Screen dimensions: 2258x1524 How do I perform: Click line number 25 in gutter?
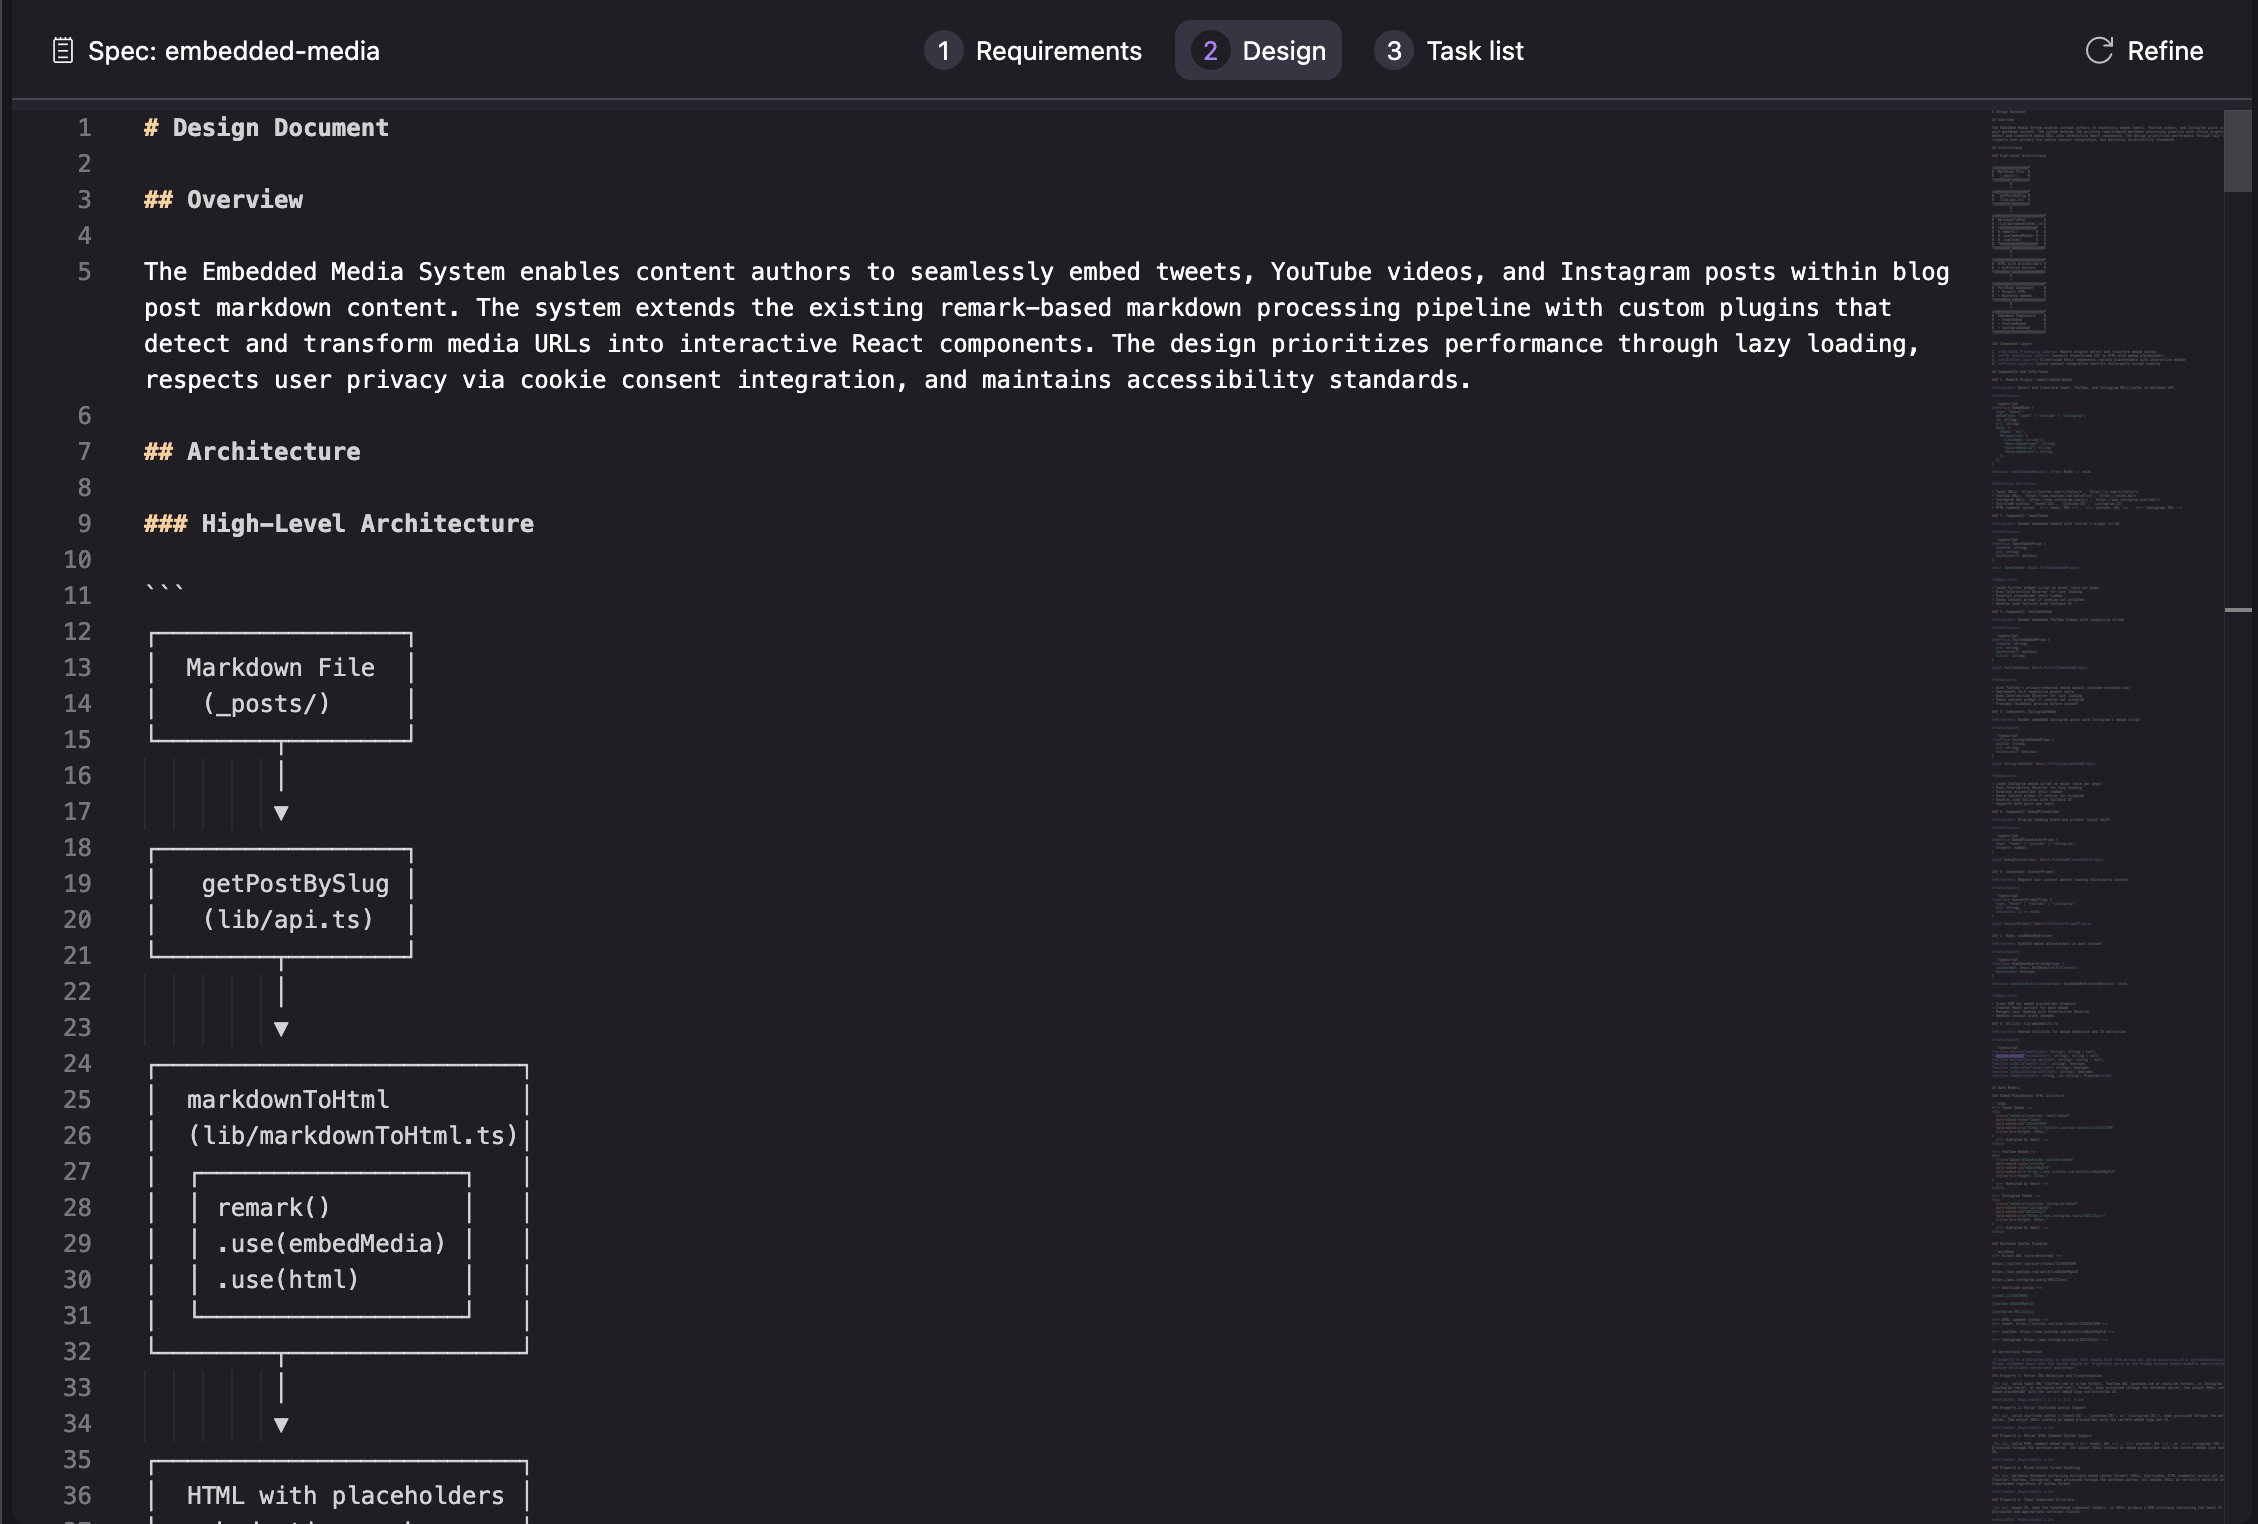[x=77, y=1100]
